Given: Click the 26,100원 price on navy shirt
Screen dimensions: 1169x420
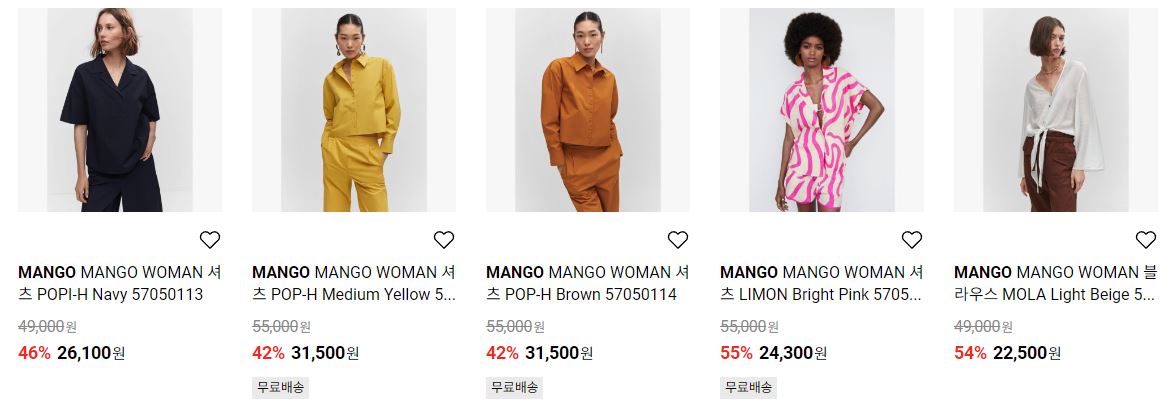Looking at the screenshot, I should [x=91, y=353].
